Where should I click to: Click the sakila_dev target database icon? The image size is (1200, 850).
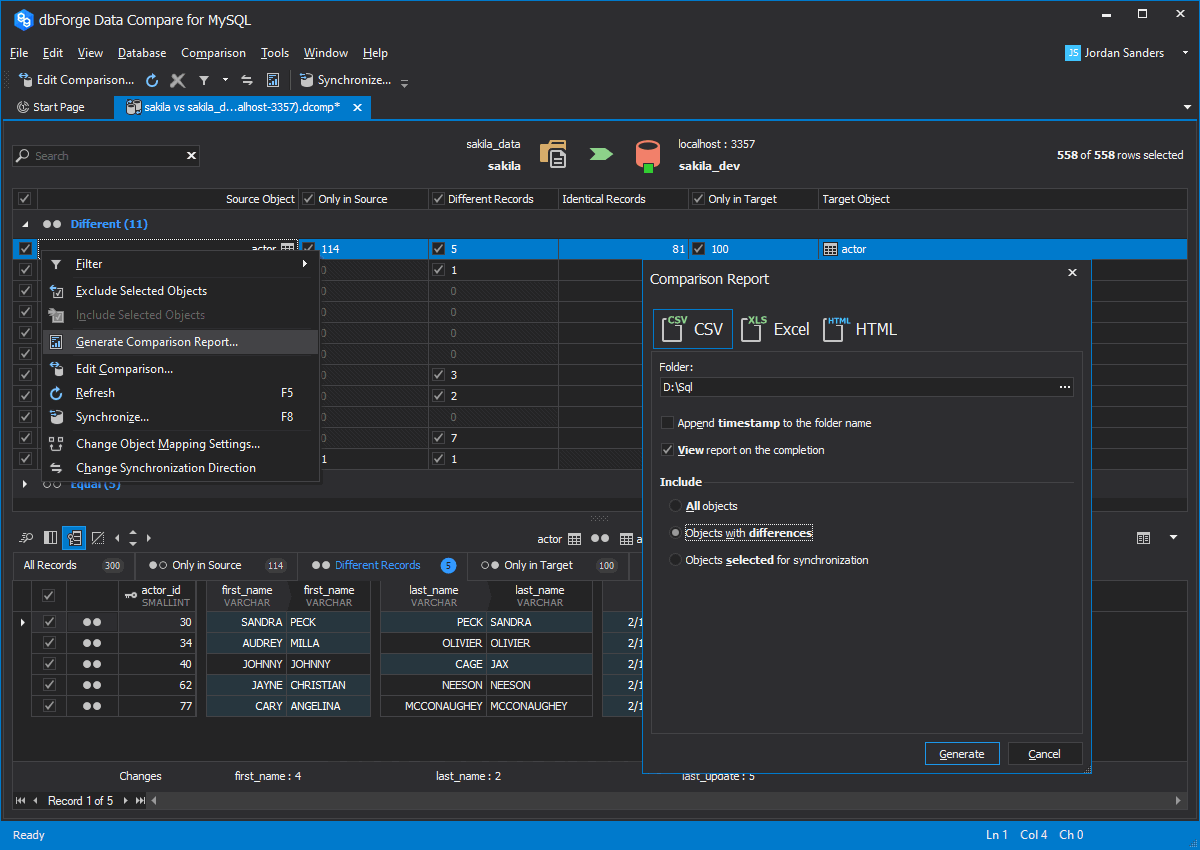pyautogui.click(x=648, y=155)
